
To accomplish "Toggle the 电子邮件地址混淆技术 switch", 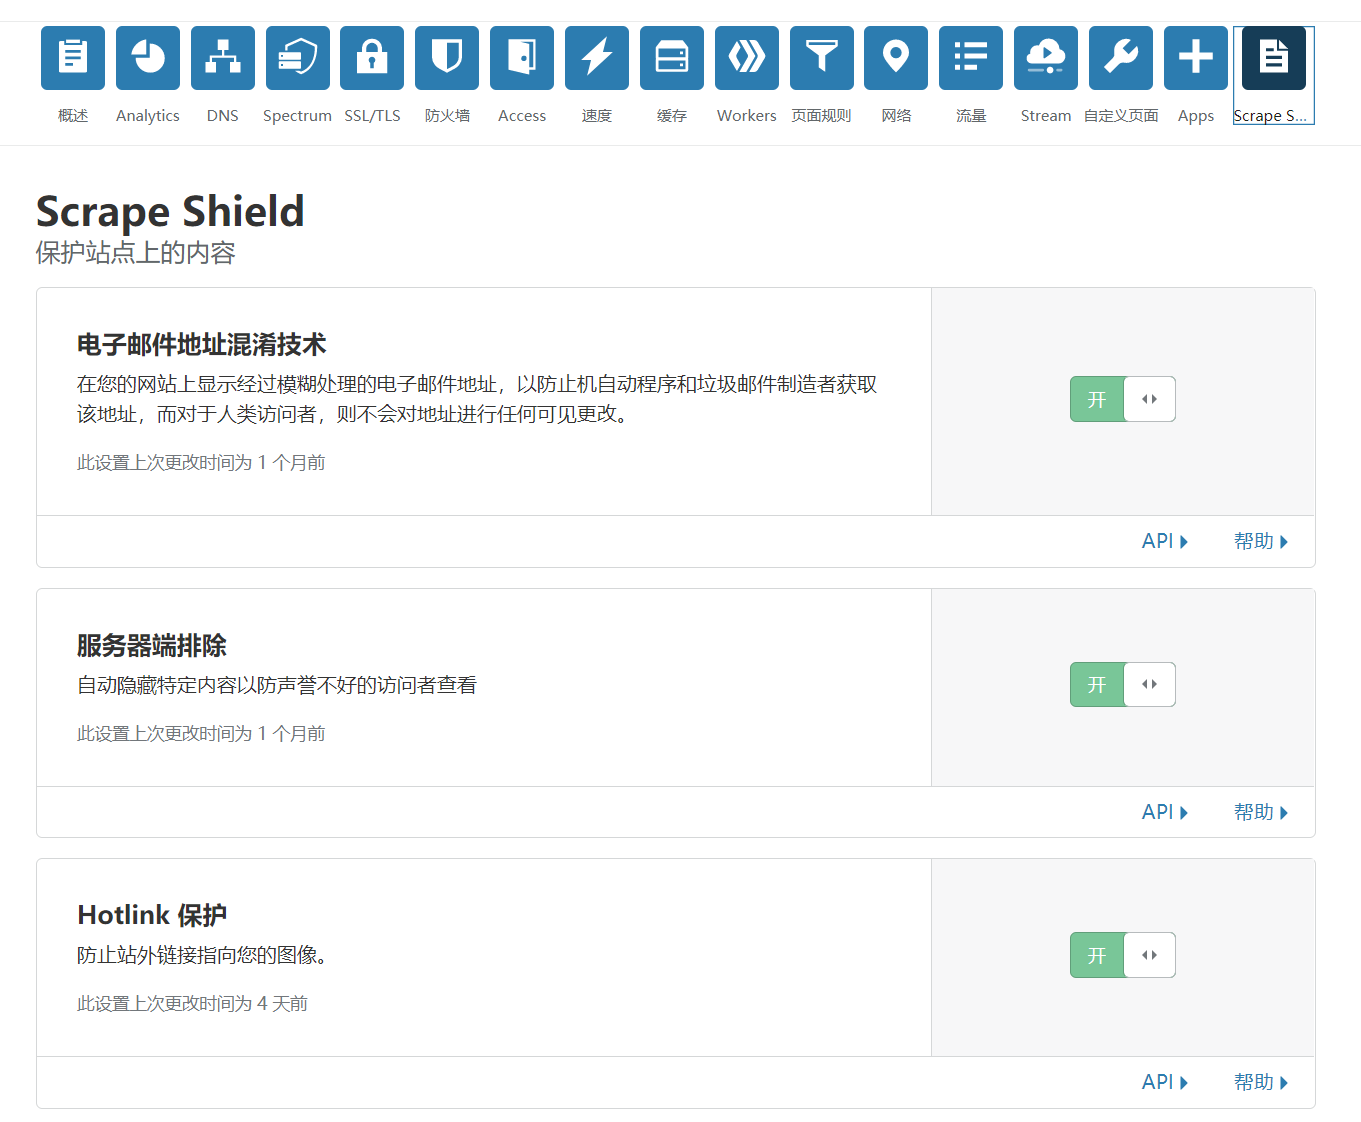I will coord(1123,399).
